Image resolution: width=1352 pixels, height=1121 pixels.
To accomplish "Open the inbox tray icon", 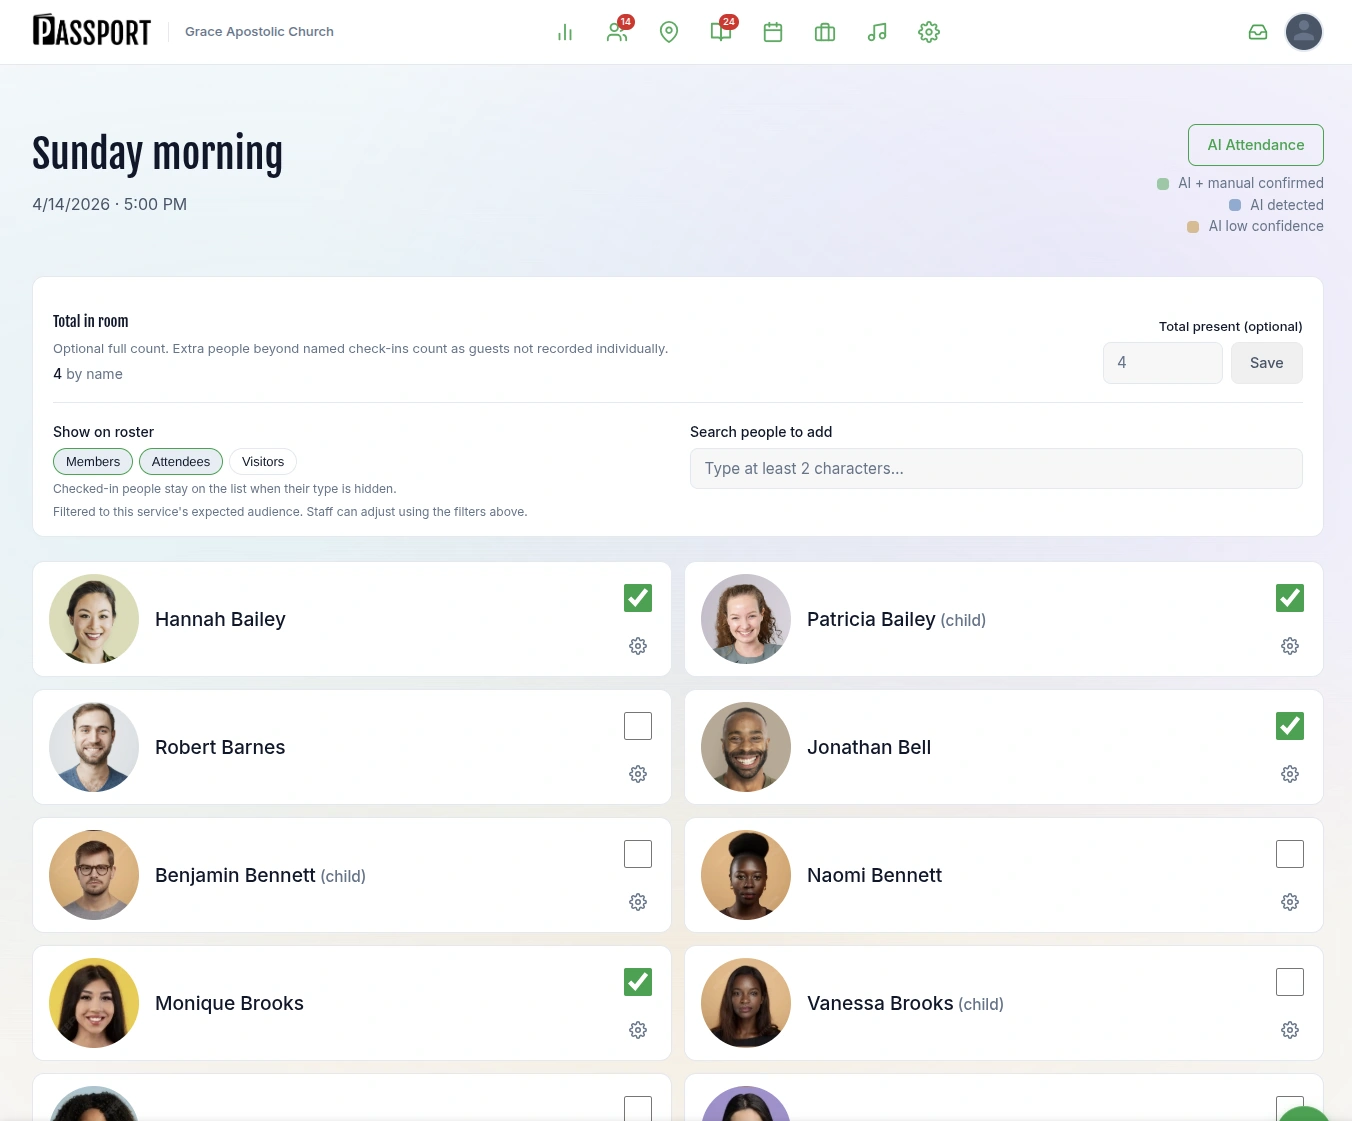I will (x=1258, y=32).
